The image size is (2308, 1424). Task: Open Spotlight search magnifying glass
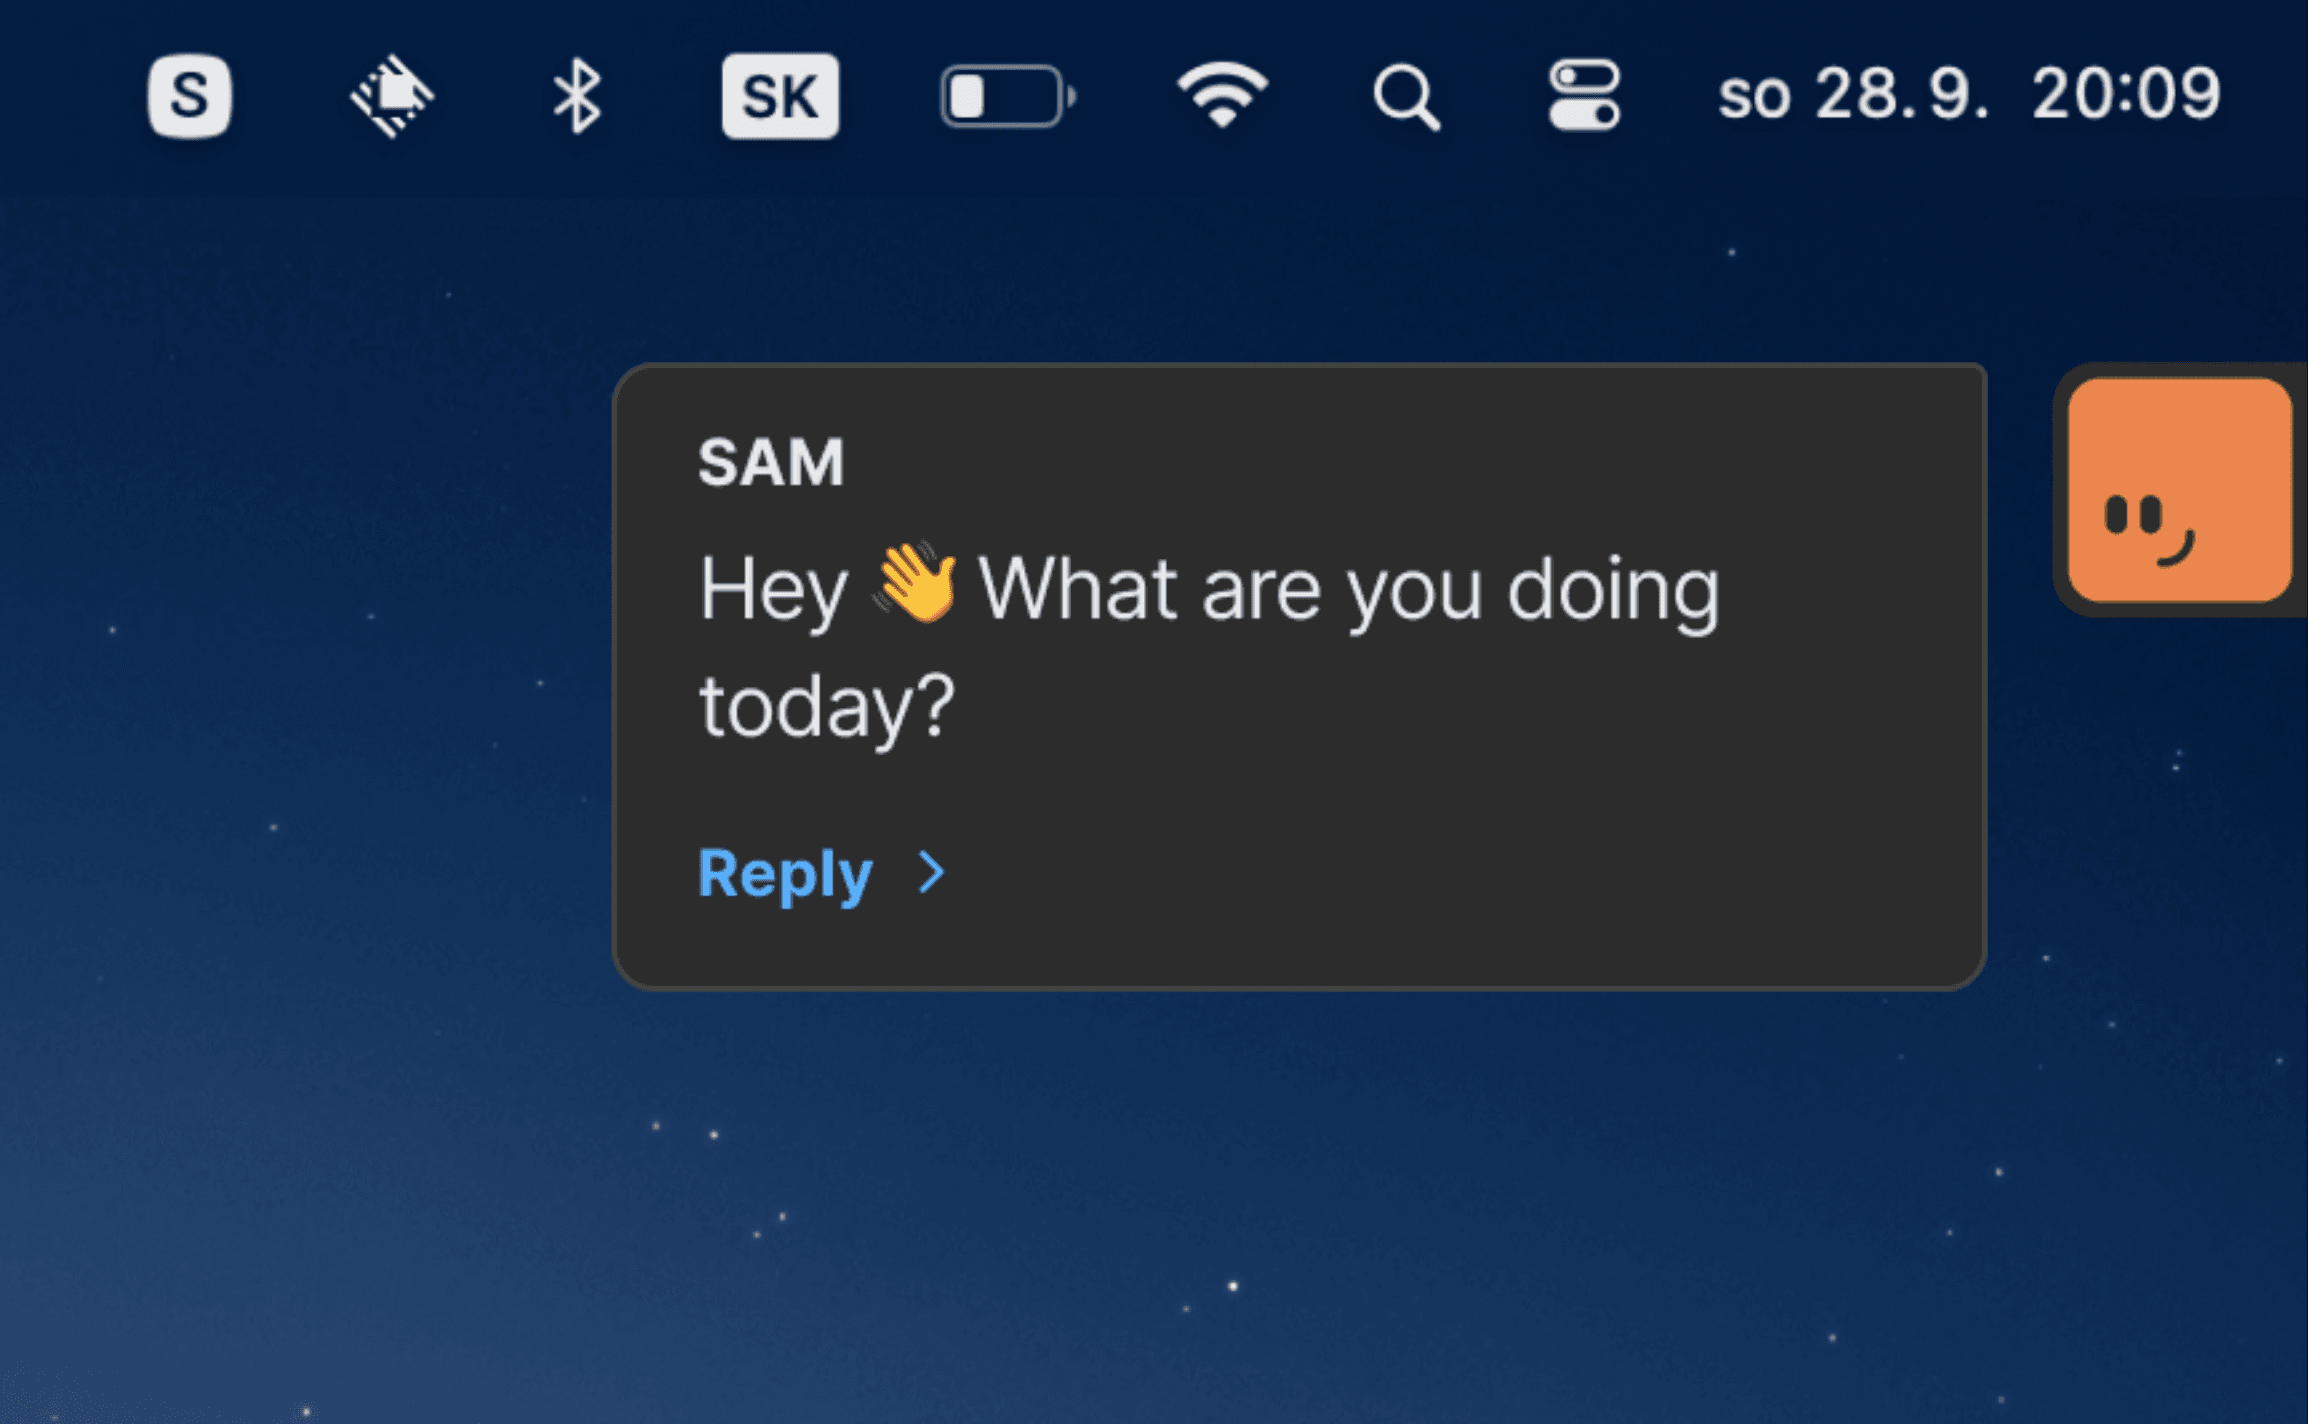click(x=1406, y=97)
